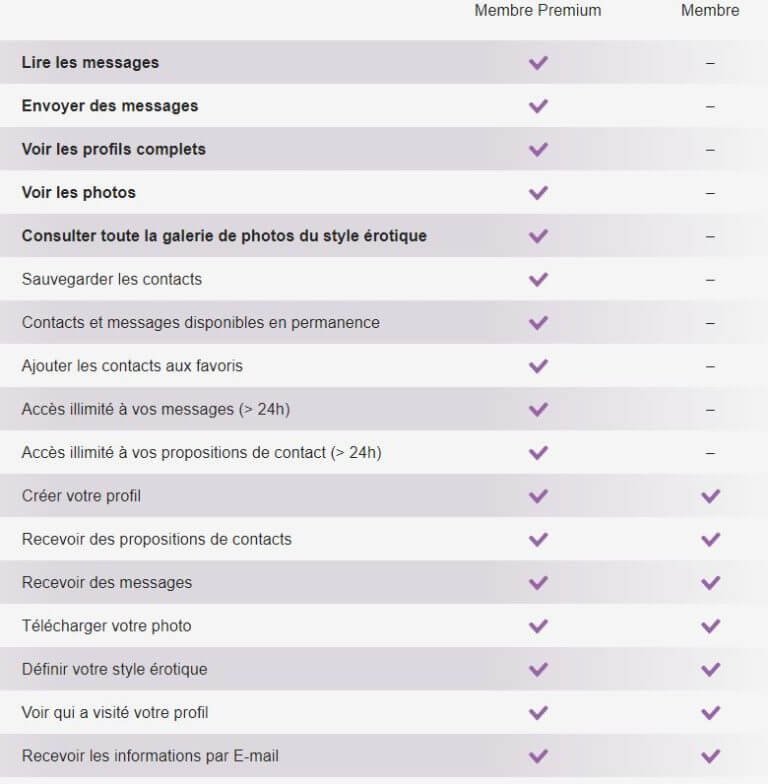Click Contacts et messages disponibles en permanence
Viewport: 768px width, 784px height.
tap(200, 323)
